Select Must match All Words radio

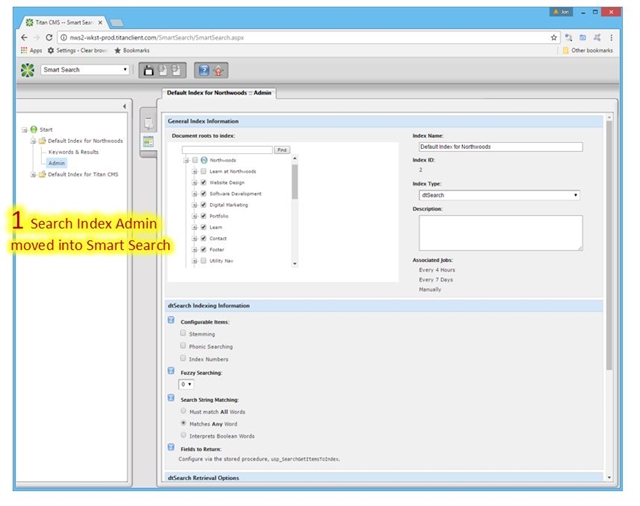click(x=183, y=411)
